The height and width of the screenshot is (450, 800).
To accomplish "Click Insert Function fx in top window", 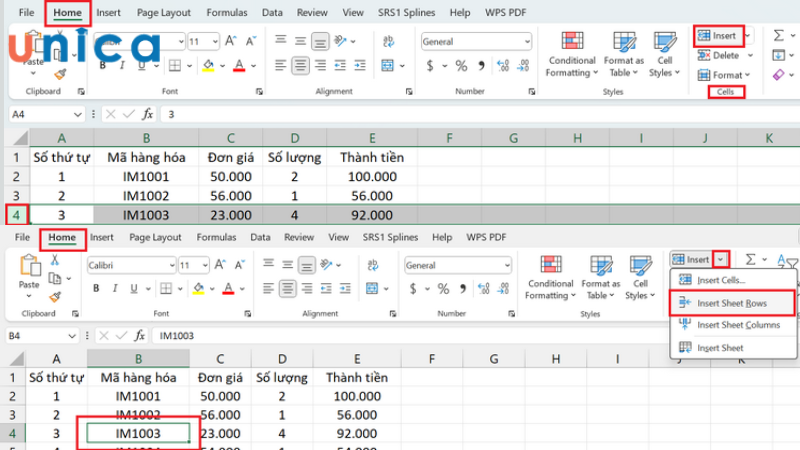I will coord(147,114).
